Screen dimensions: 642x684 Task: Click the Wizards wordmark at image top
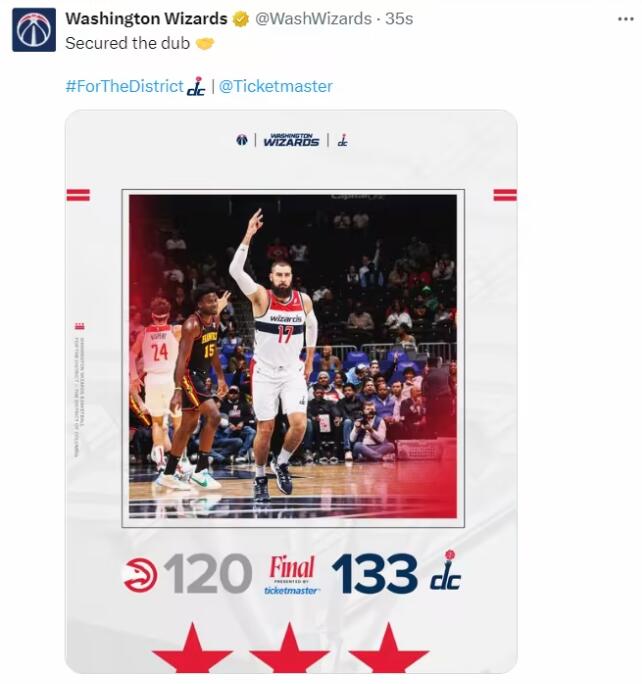[291, 140]
